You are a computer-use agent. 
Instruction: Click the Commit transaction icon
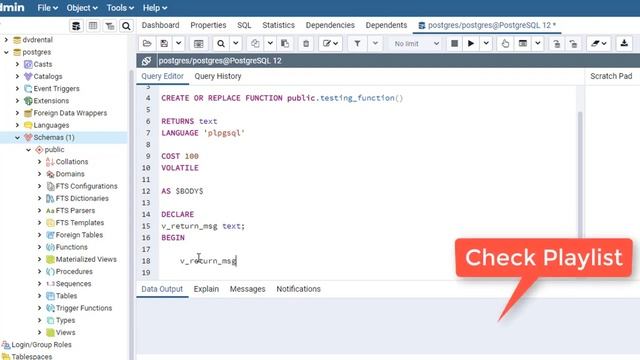pos(556,43)
